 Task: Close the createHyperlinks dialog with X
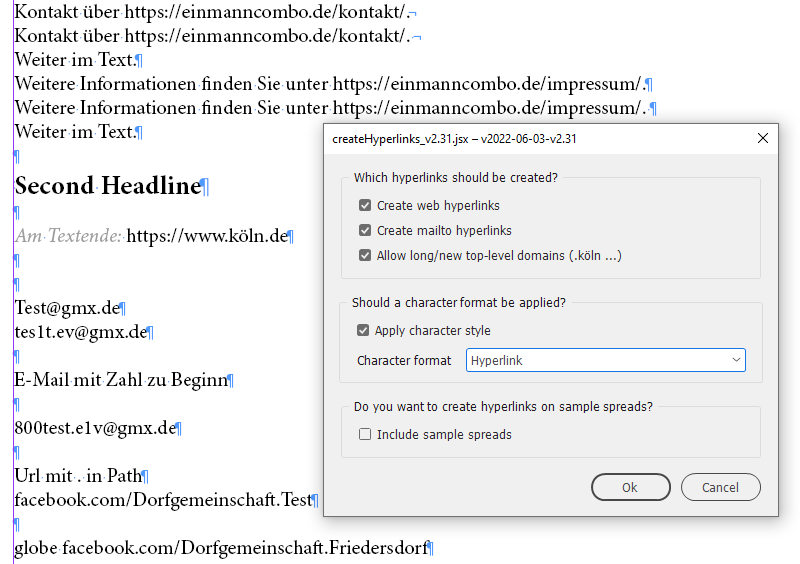762,139
